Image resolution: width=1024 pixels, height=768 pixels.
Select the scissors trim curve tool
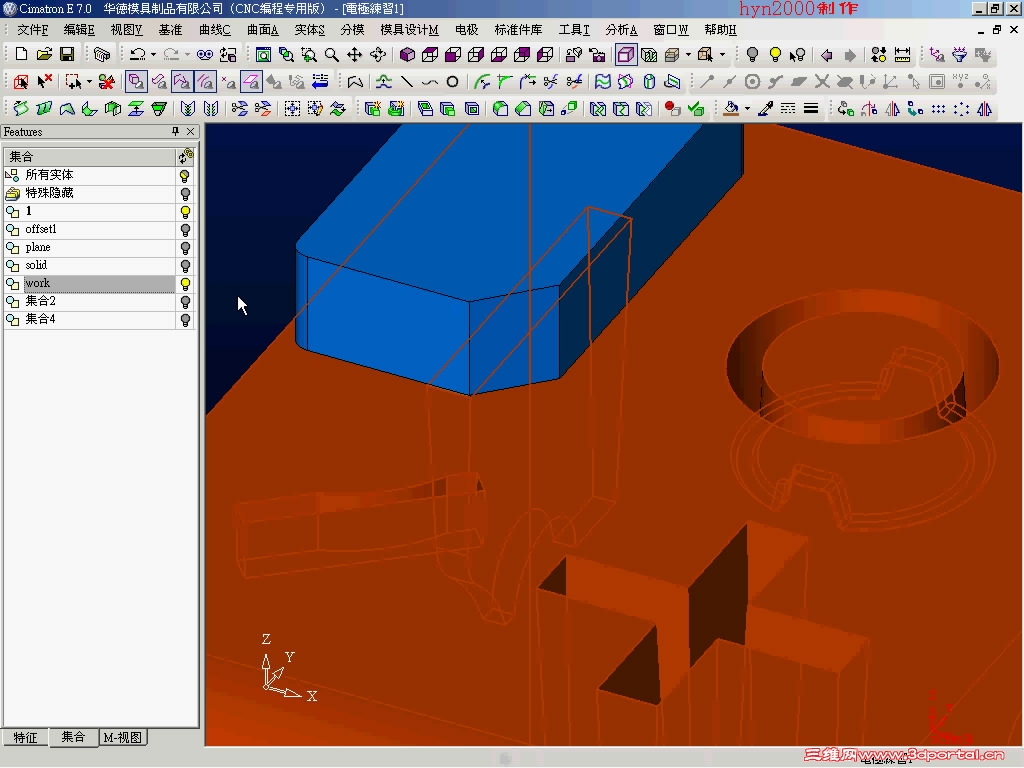[x=551, y=82]
